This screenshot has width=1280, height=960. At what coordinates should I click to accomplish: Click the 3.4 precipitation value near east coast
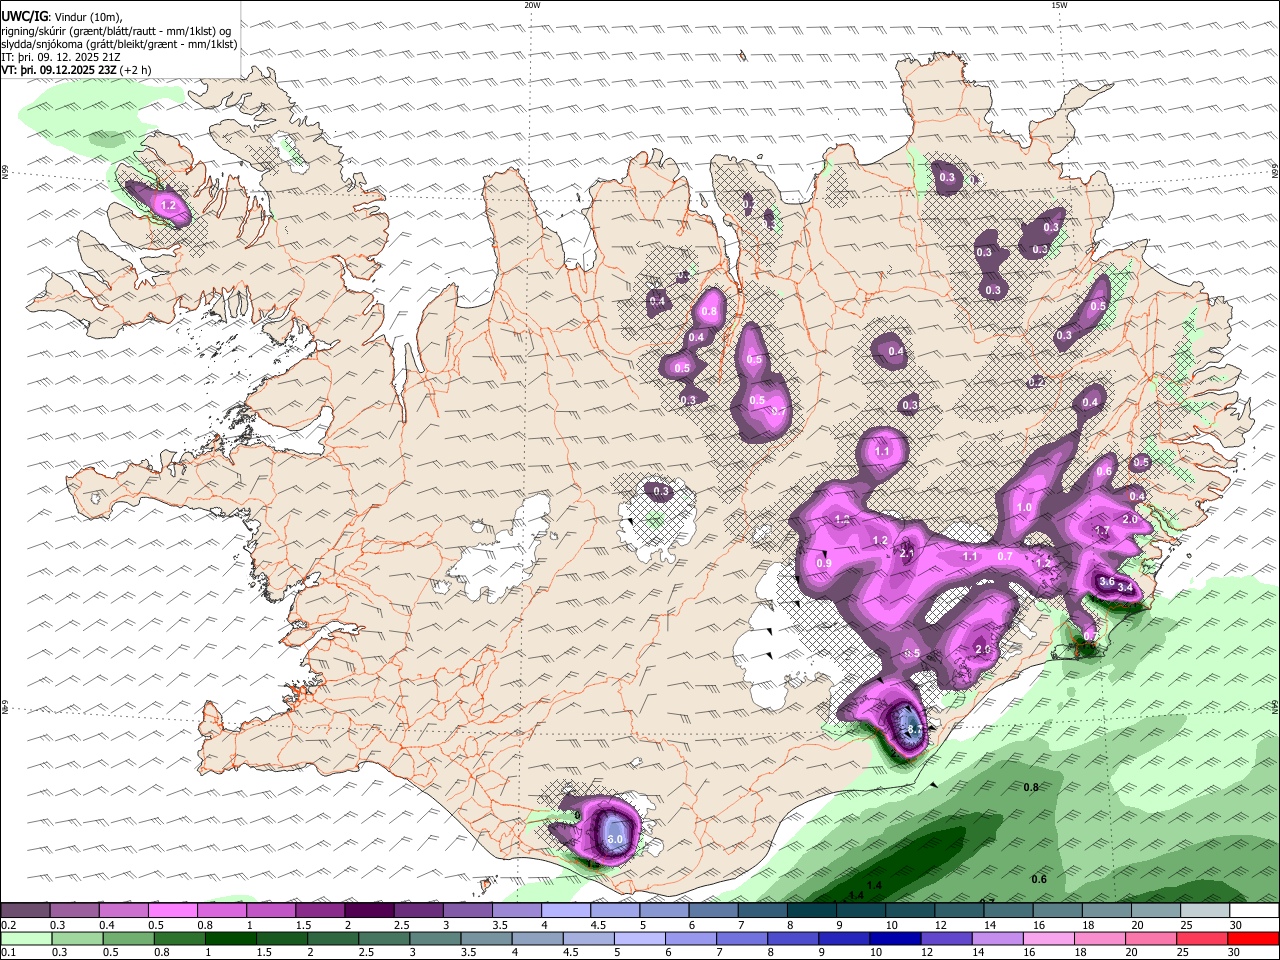click(x=1126, y=588)
